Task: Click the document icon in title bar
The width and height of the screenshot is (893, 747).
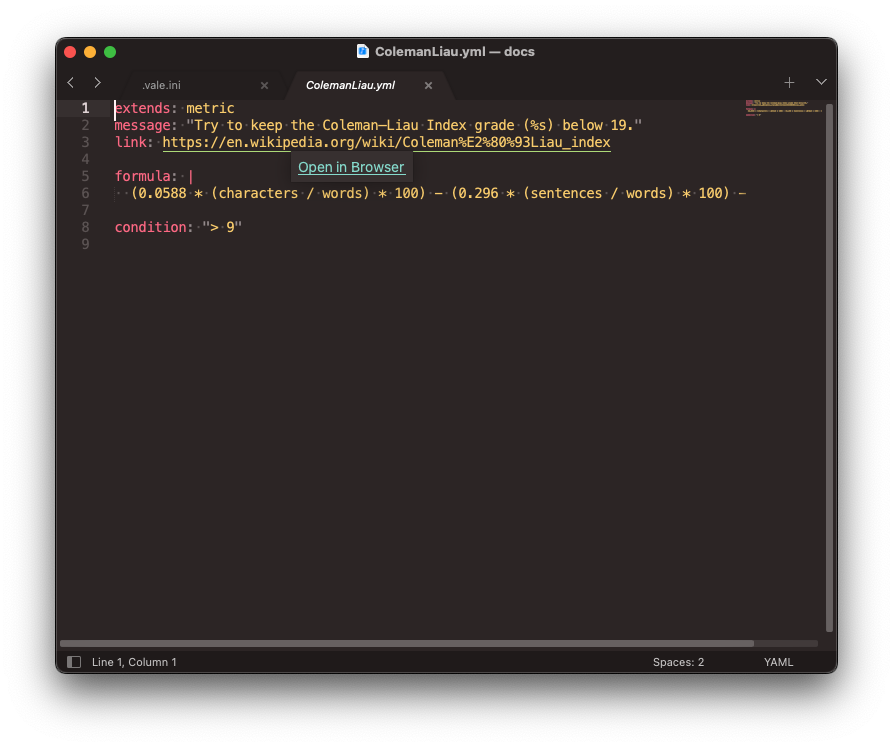Action: pos(363,51)
